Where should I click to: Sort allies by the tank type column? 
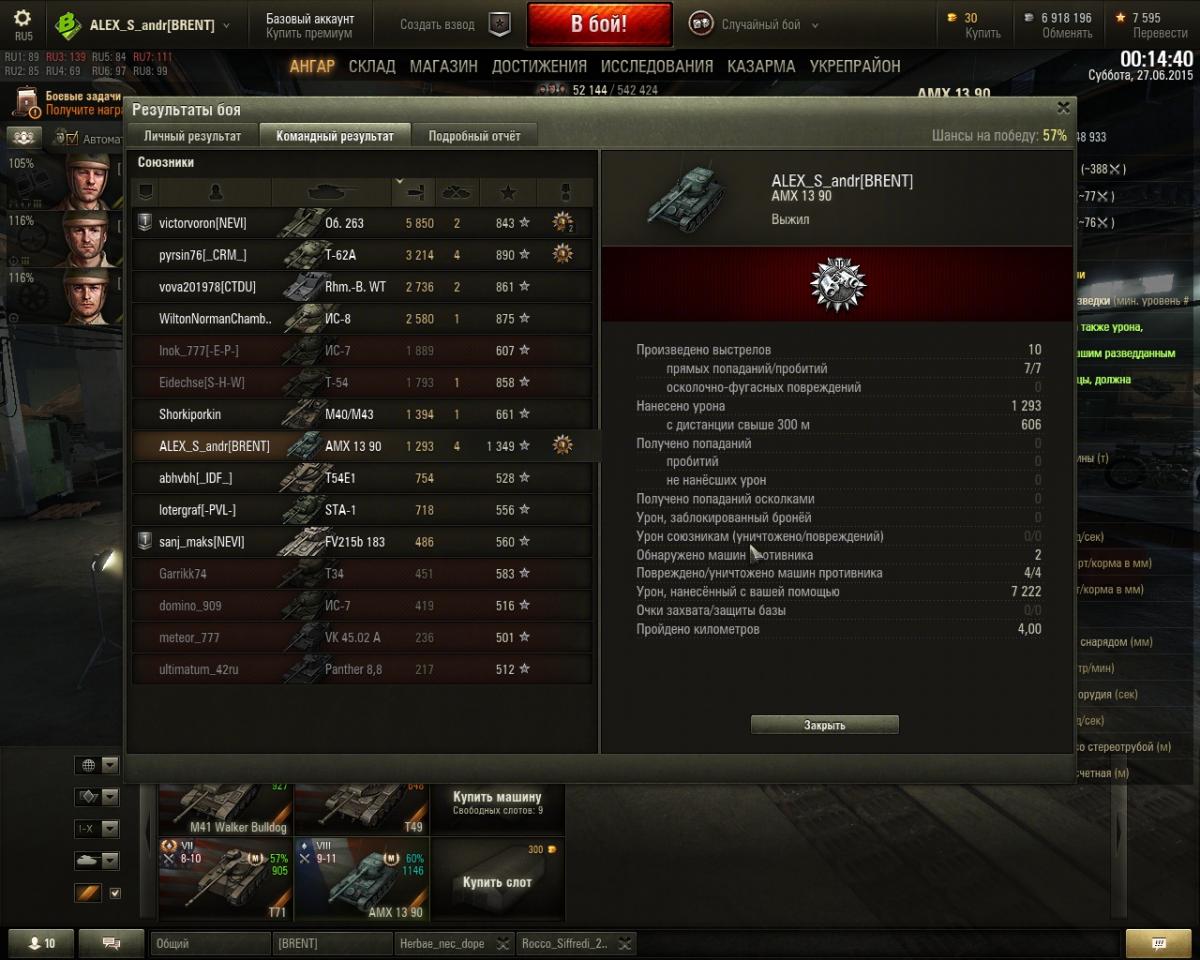330,192
